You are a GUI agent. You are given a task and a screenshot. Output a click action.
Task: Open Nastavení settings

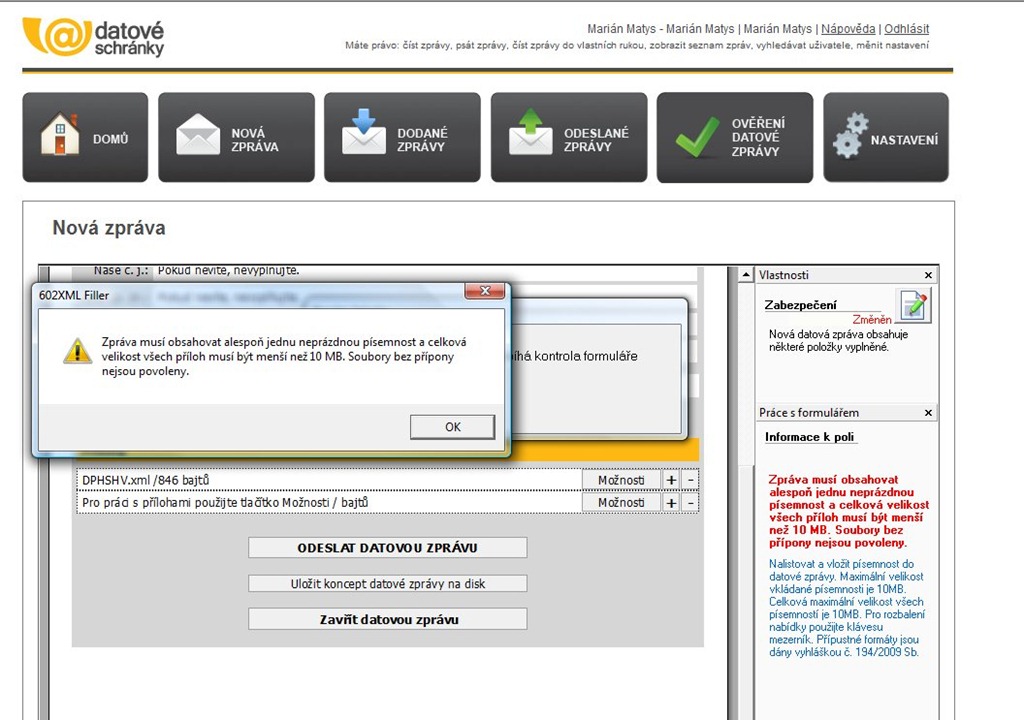pyautogui.click(x=886, y=137)
